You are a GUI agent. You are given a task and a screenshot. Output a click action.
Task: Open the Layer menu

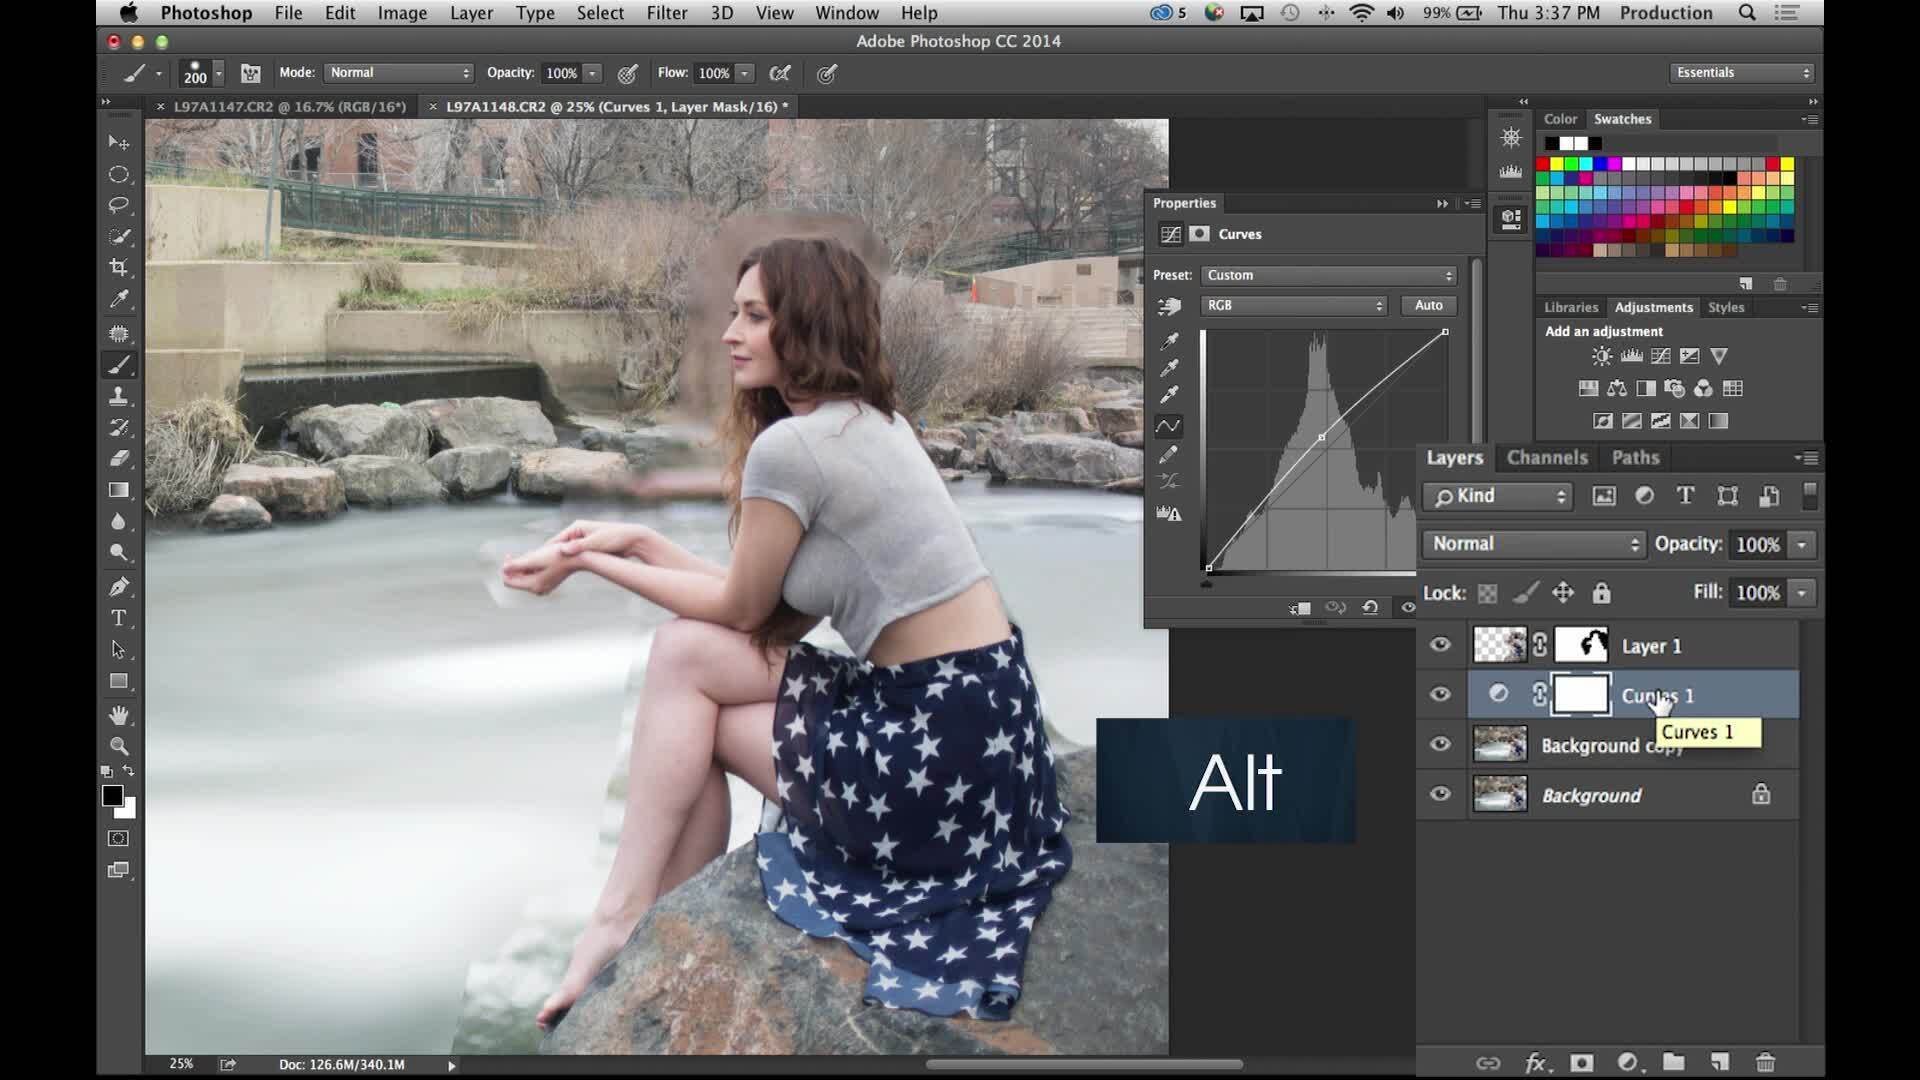click(x=471, y=13)
